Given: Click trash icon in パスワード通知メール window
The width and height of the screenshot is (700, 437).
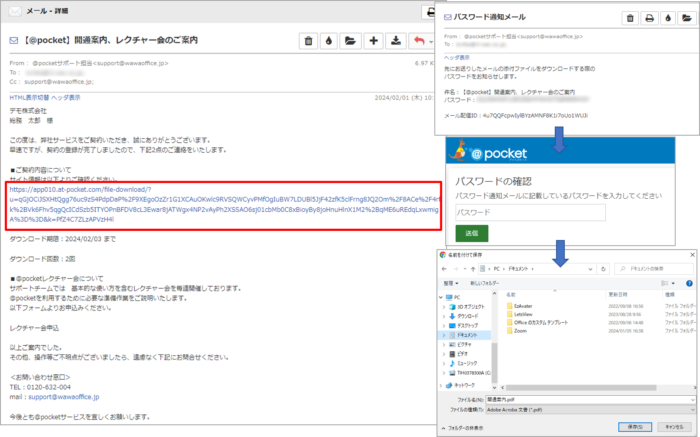Looking at the screenshot, I should pyautogui.click(x=630, y=18).
